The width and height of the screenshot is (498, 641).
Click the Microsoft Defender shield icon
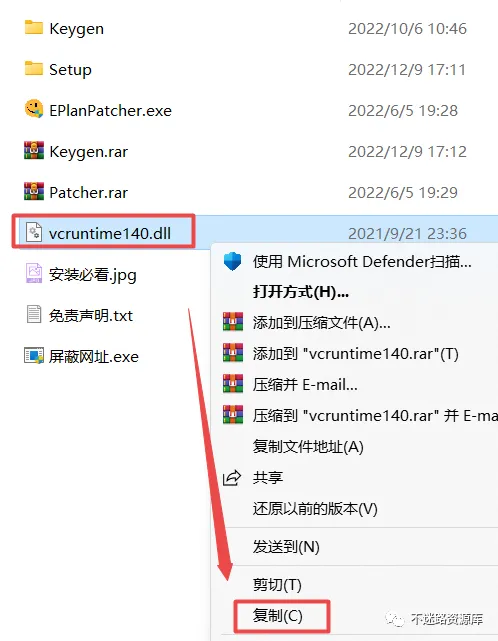coord(233,261)
